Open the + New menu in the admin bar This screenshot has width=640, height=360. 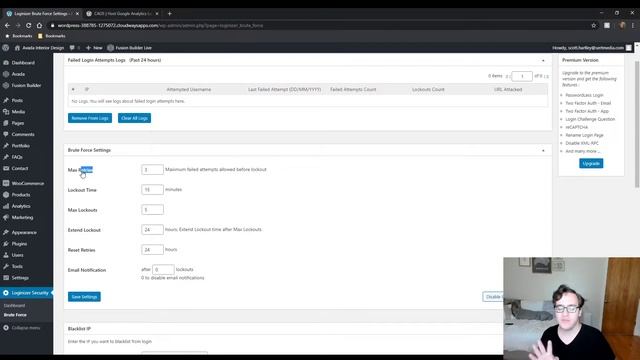pyautogui.click(x=94, y=48)
